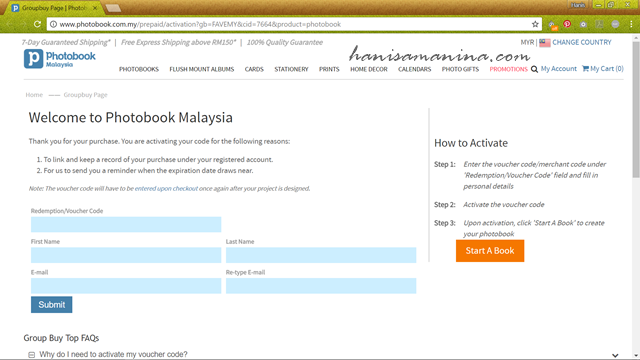Click the 'Welcome to Photobook Malaysia' heading

[131, 118]
